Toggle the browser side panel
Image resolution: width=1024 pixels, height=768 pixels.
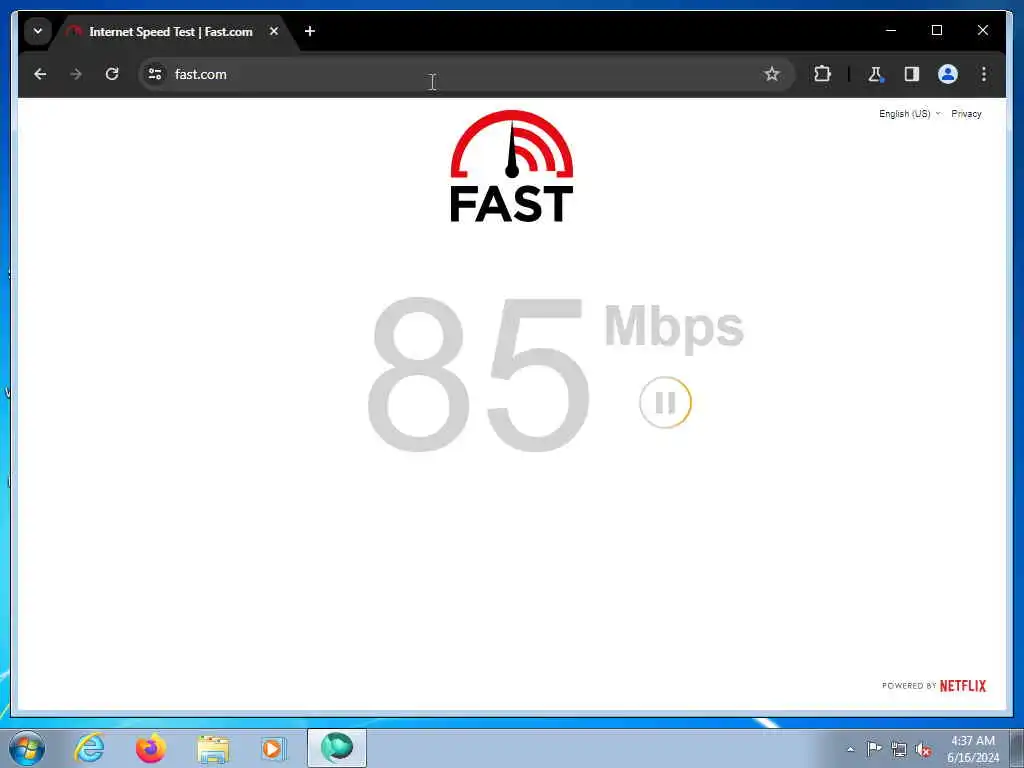point(912,74)
